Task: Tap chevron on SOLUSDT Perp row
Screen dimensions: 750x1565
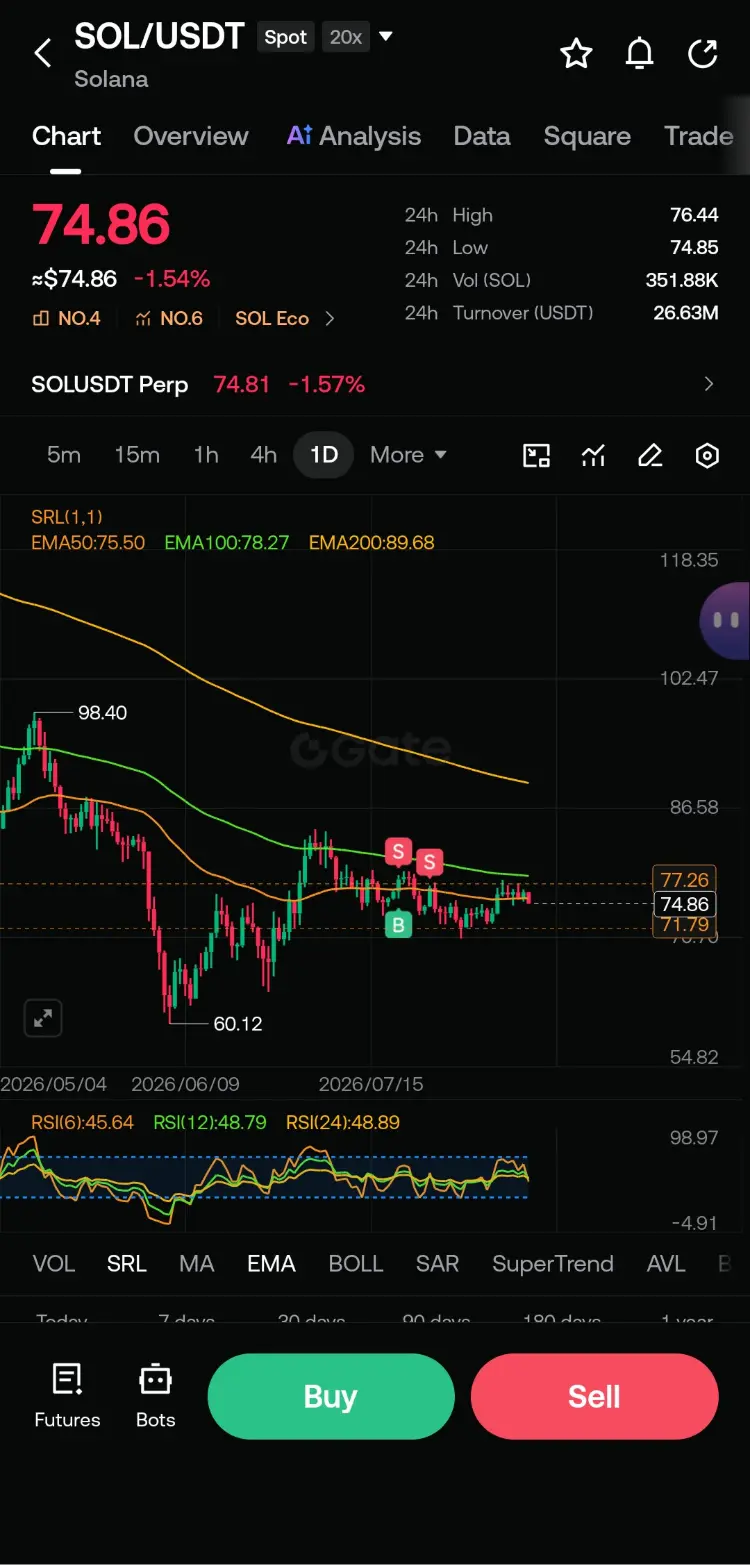Action: tap(709, 384)
